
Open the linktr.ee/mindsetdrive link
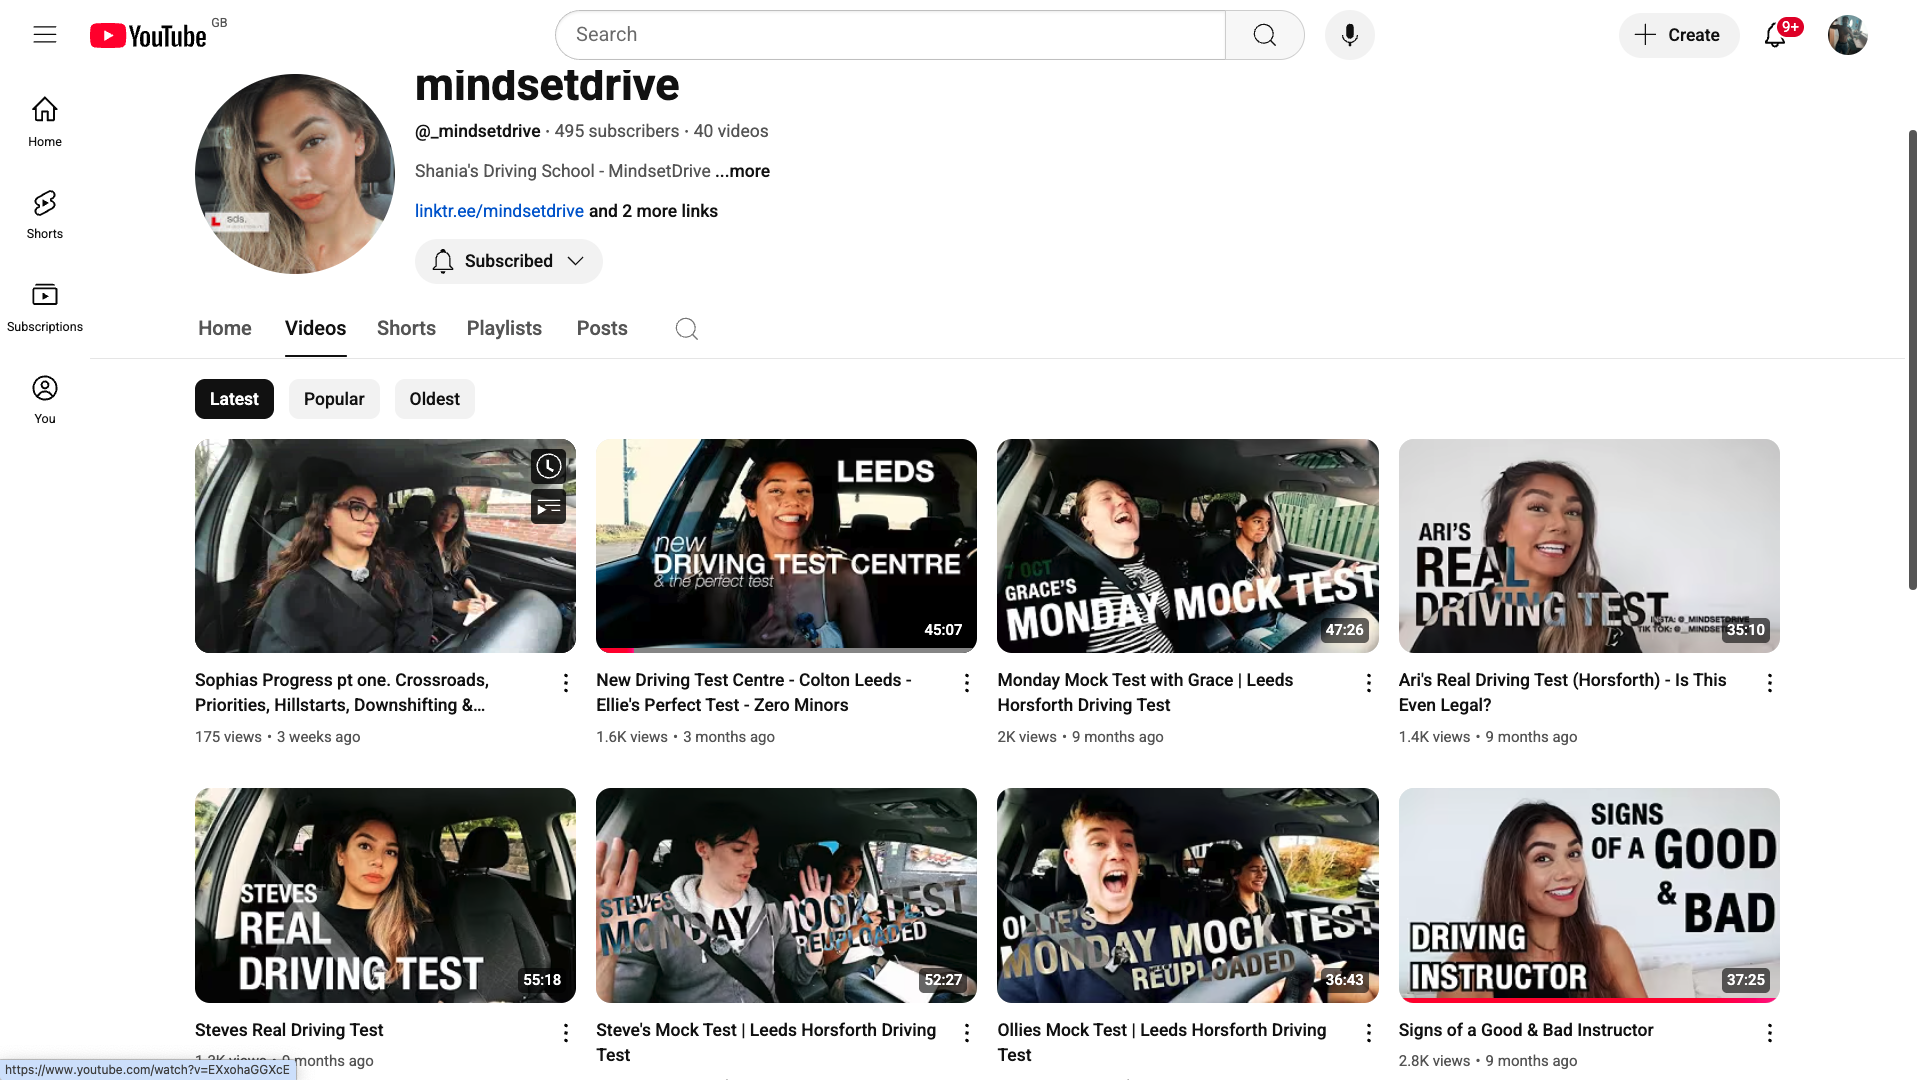pyautogui.click(x=499, y=211)
